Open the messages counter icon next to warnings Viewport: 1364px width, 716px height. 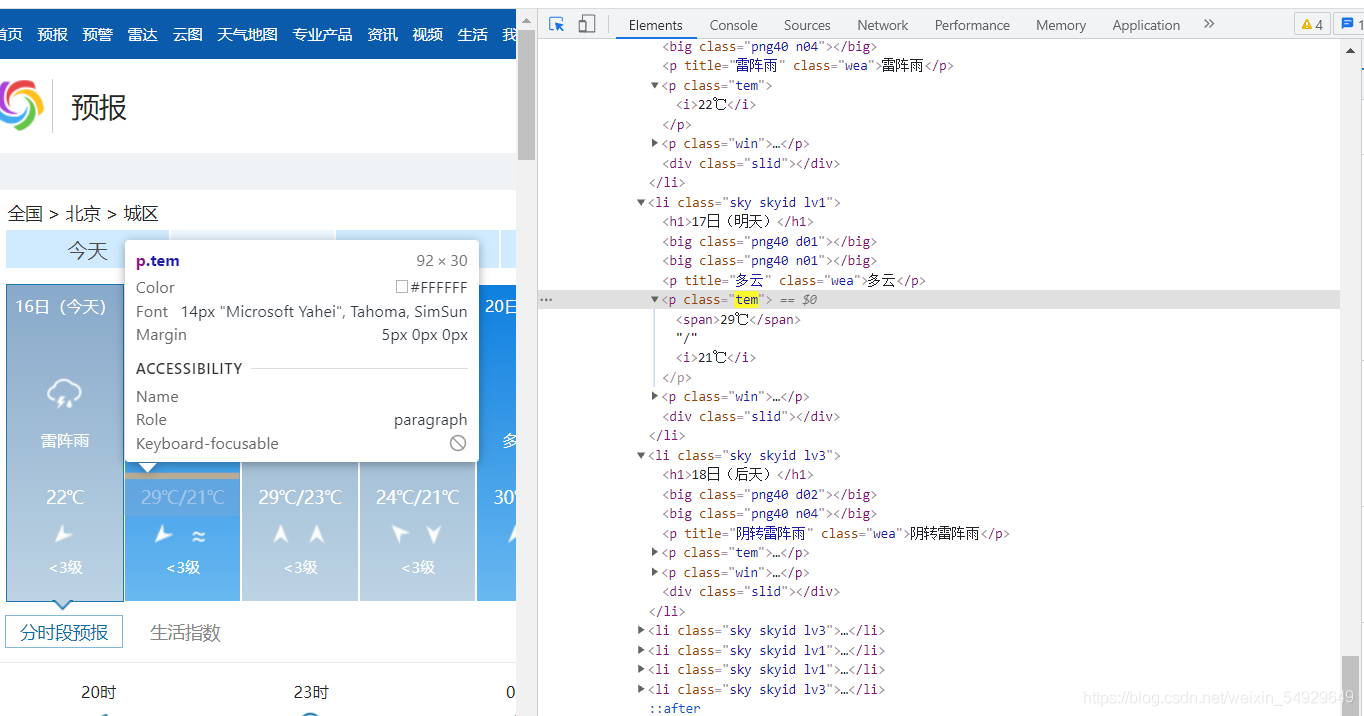pos(1349,25)
